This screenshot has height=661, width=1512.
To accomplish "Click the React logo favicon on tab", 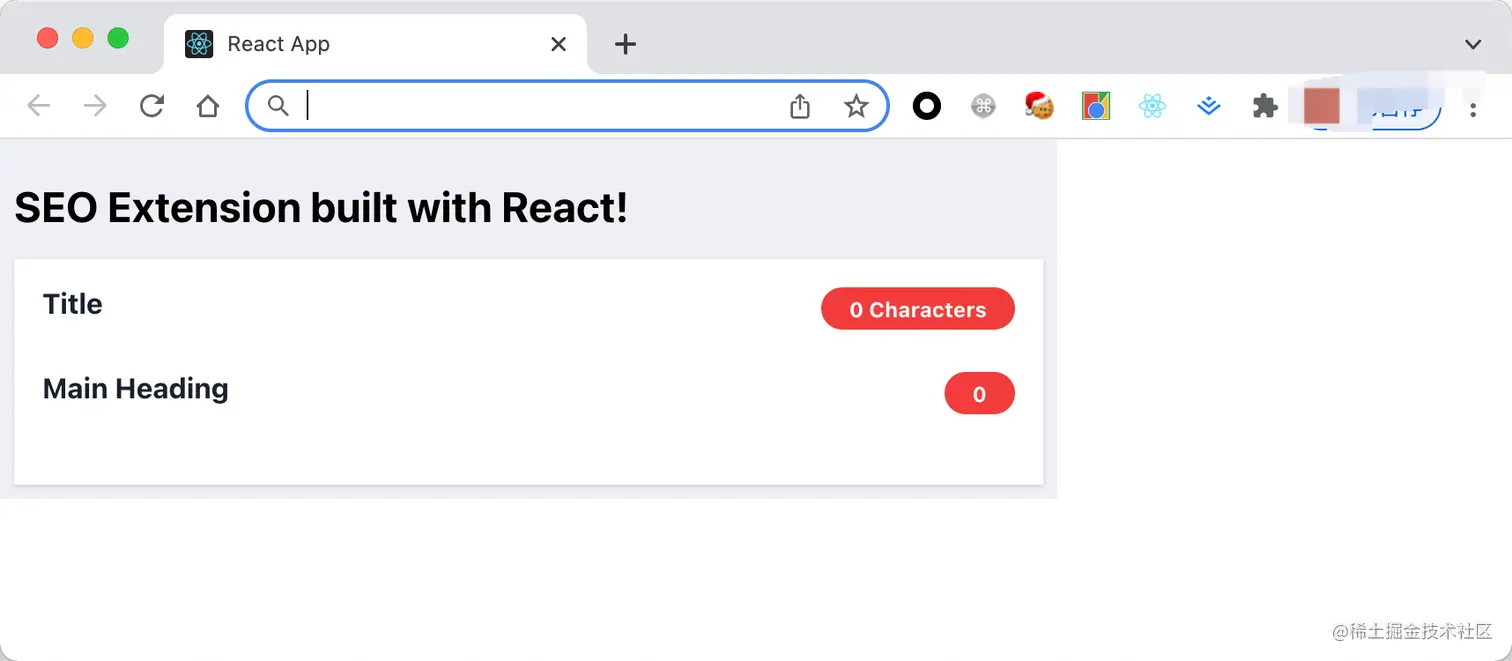I will (x=199, y=44).
